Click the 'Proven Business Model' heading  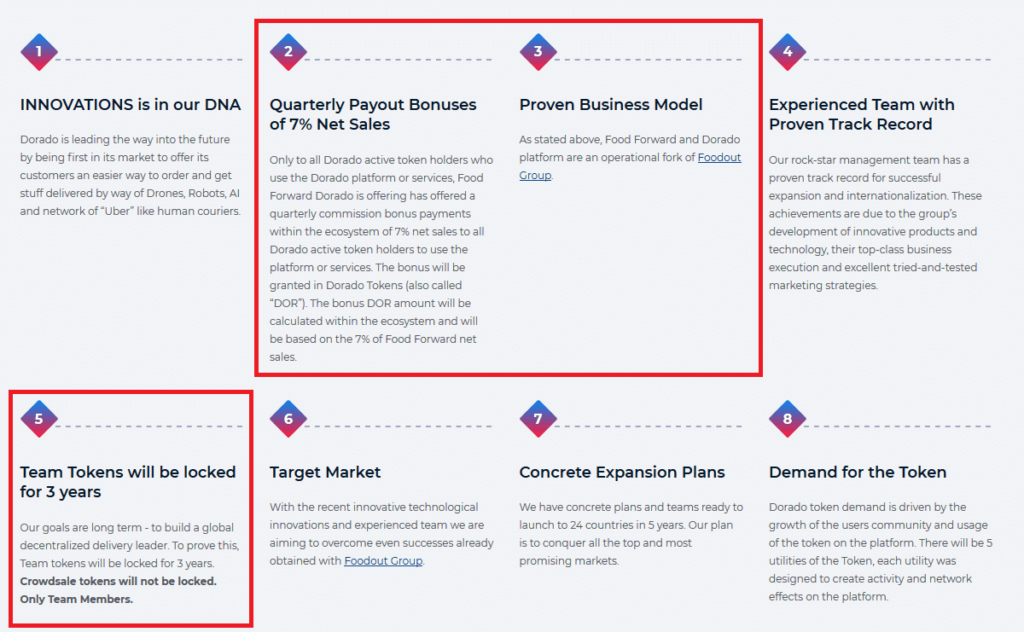click(611, 105)
